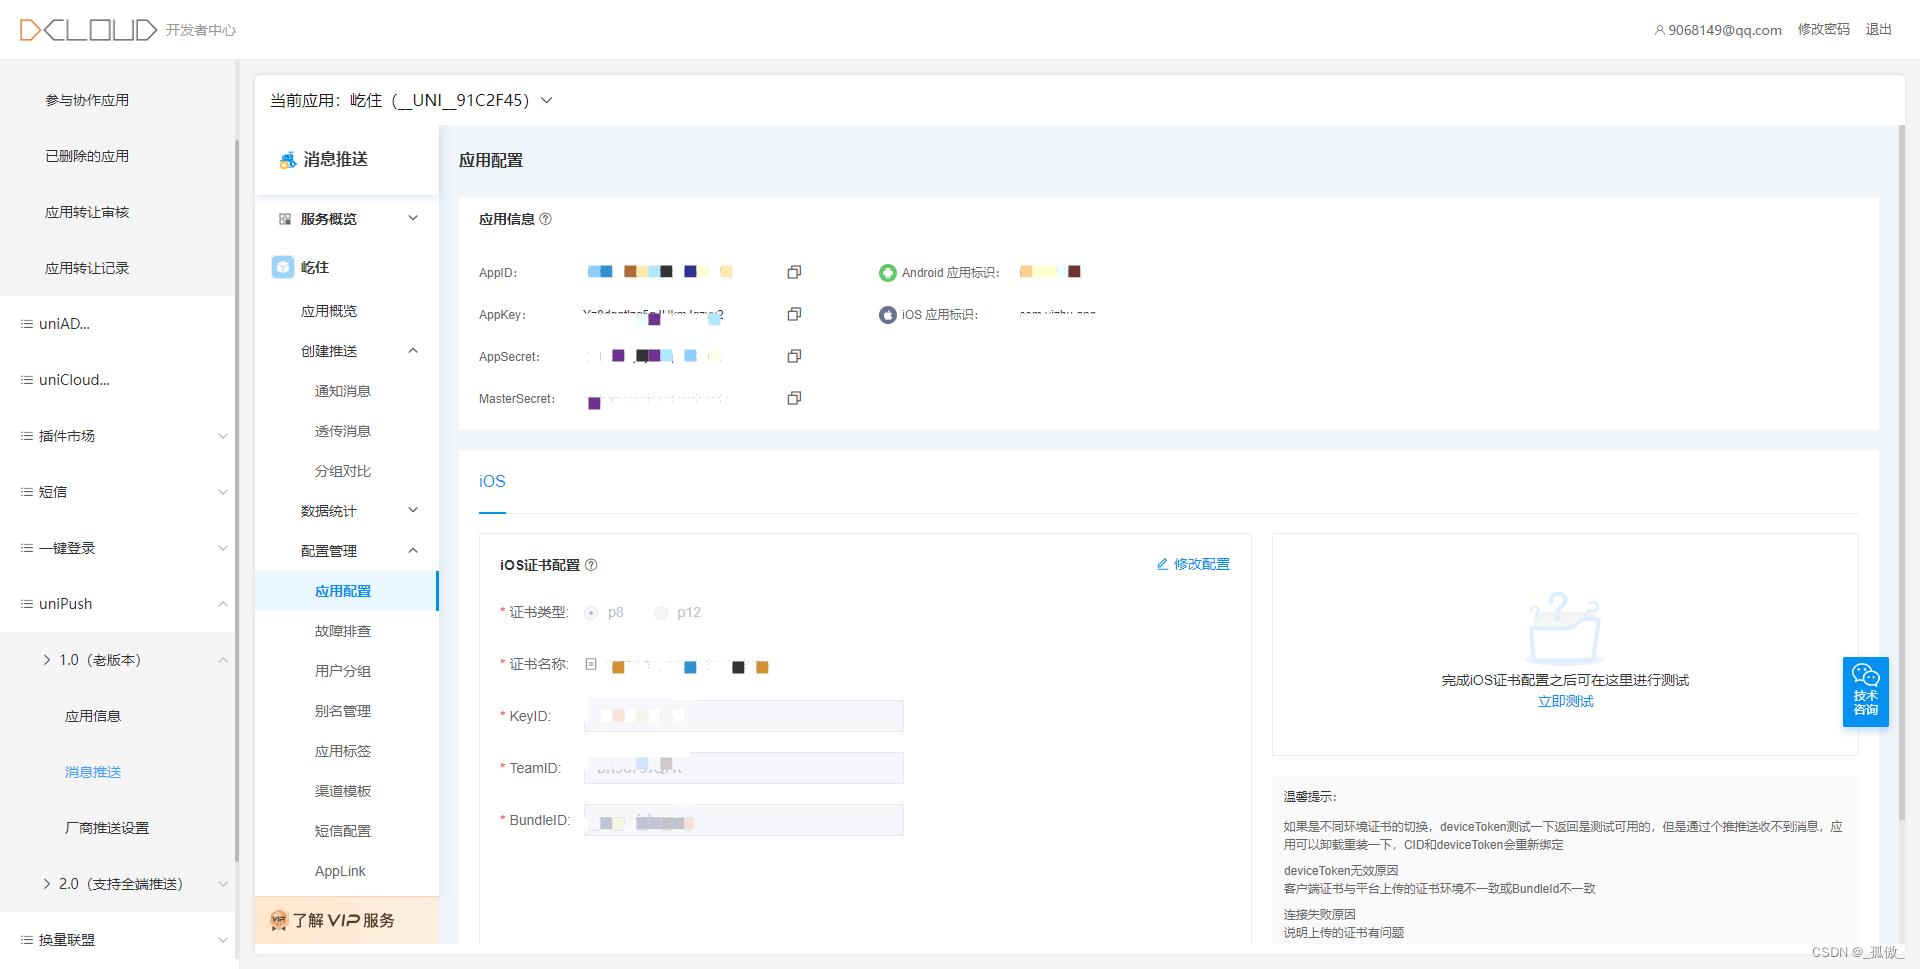
Task: Click the app cube icon beside 屹住
Action: [x=283, y=267]
